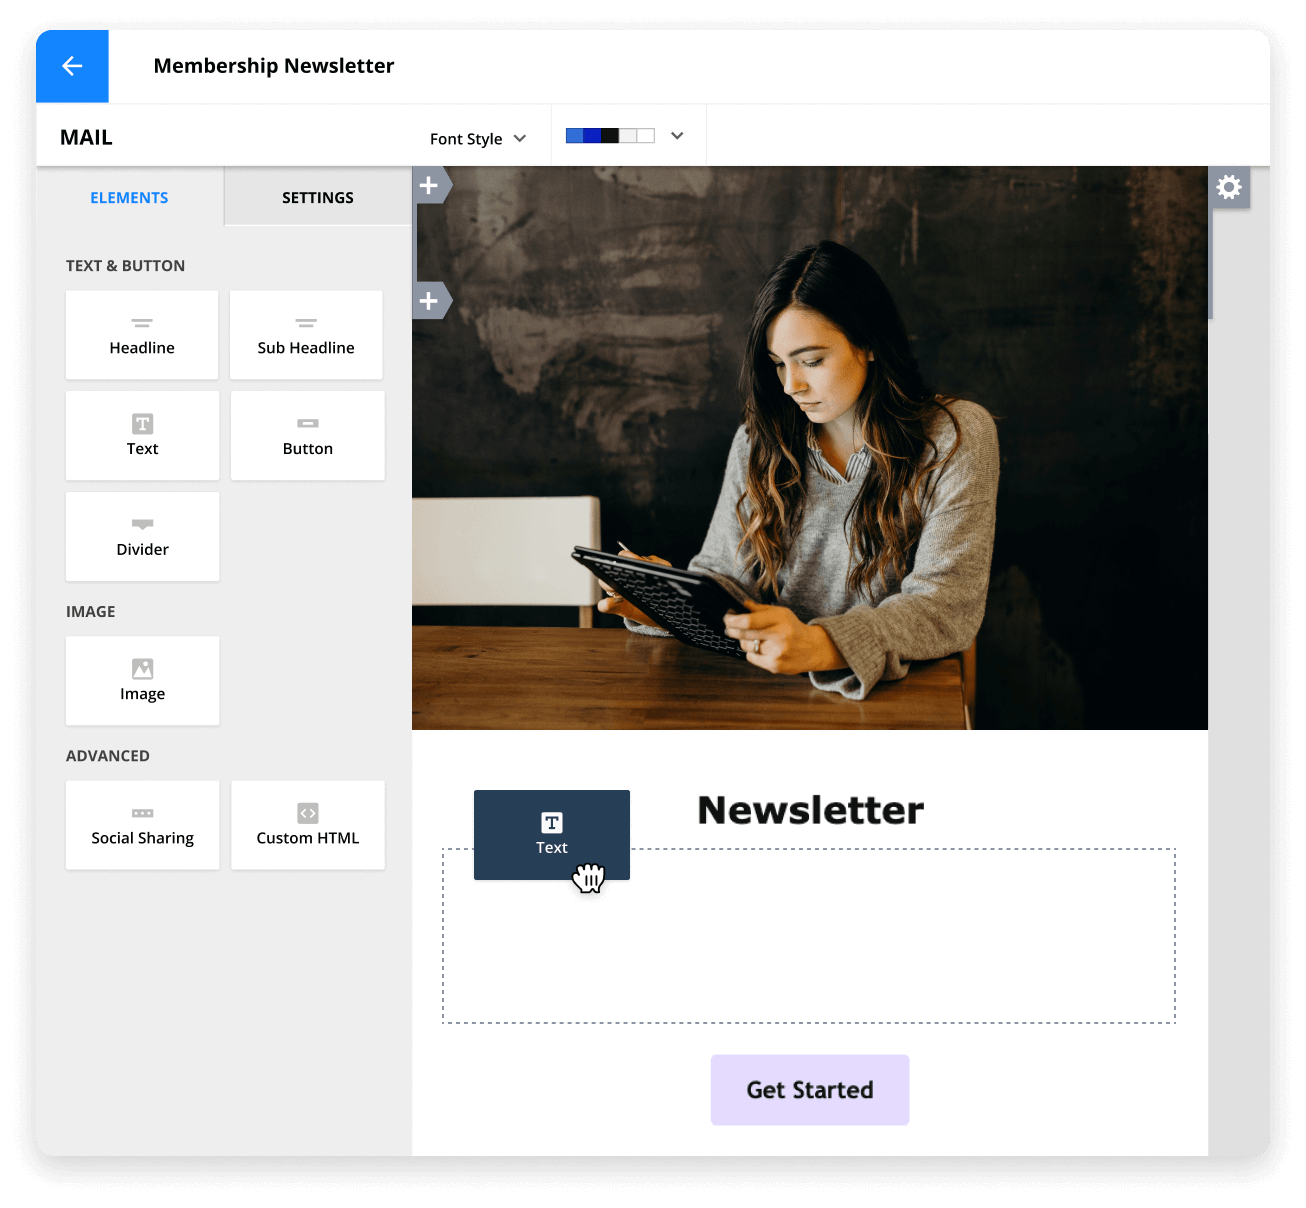1306x1208 pixels.
Task: Pick the Button element tile
Action: pyautogui.click(x=307, y=436)
